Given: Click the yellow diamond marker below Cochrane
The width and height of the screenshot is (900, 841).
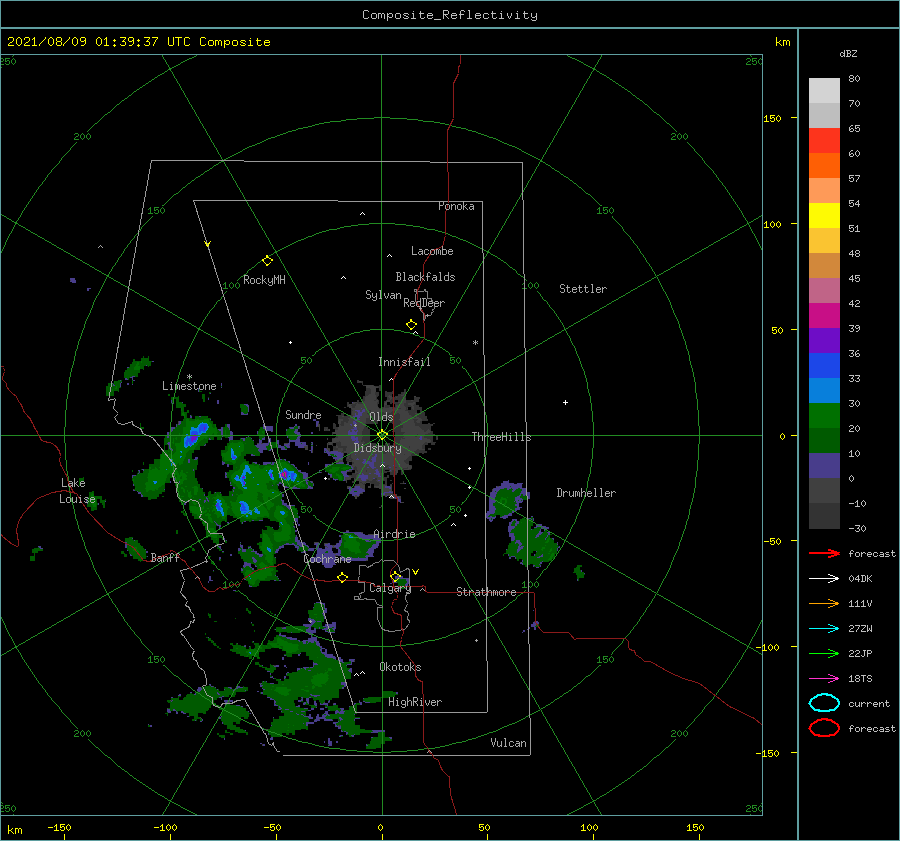Looking at the screenshot, I should 342,577.
